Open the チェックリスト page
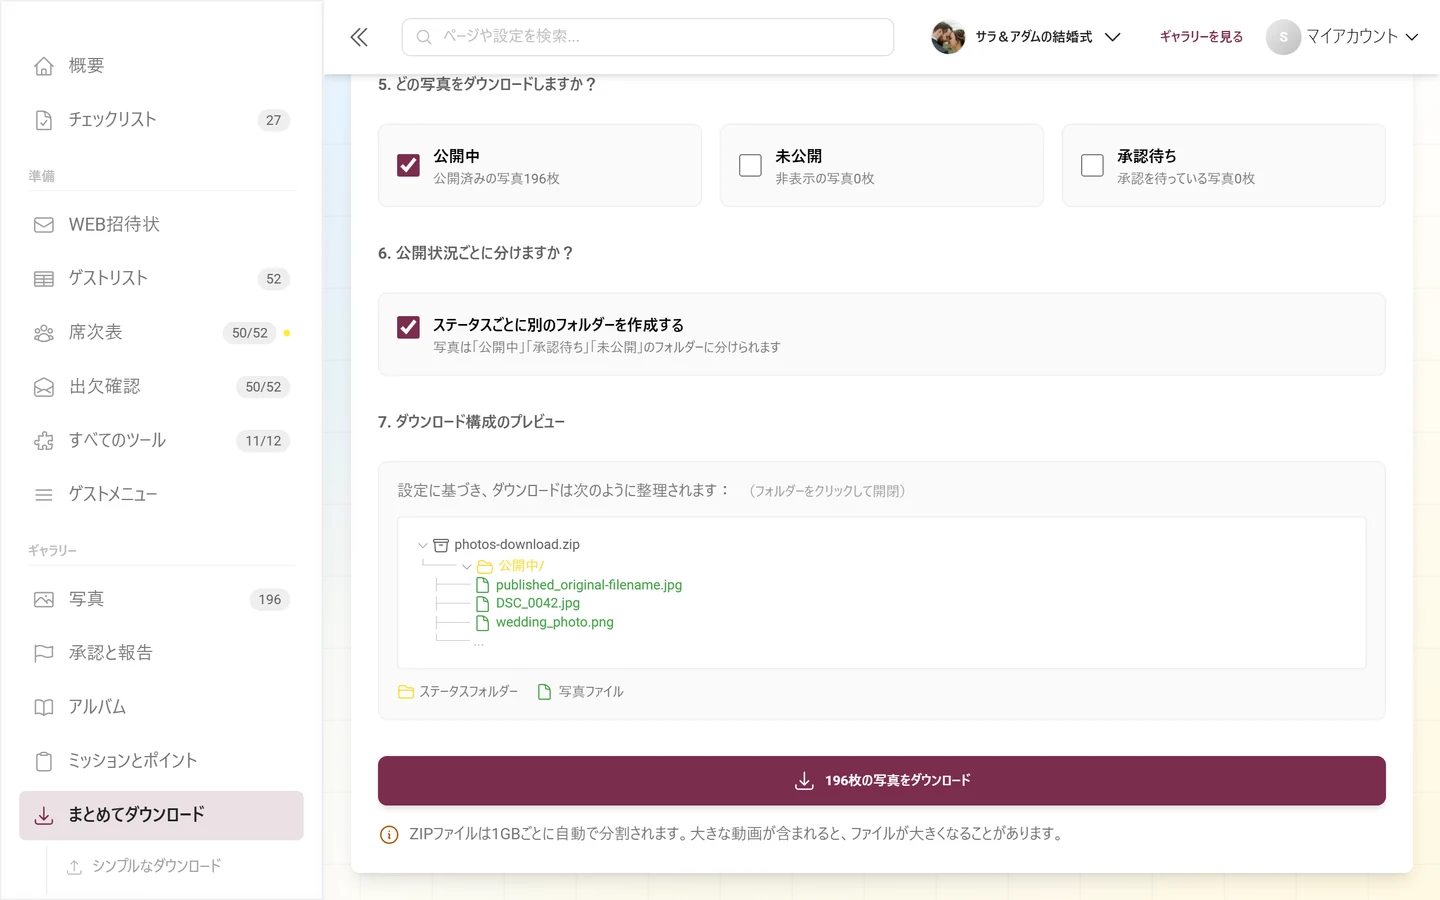 161,120
